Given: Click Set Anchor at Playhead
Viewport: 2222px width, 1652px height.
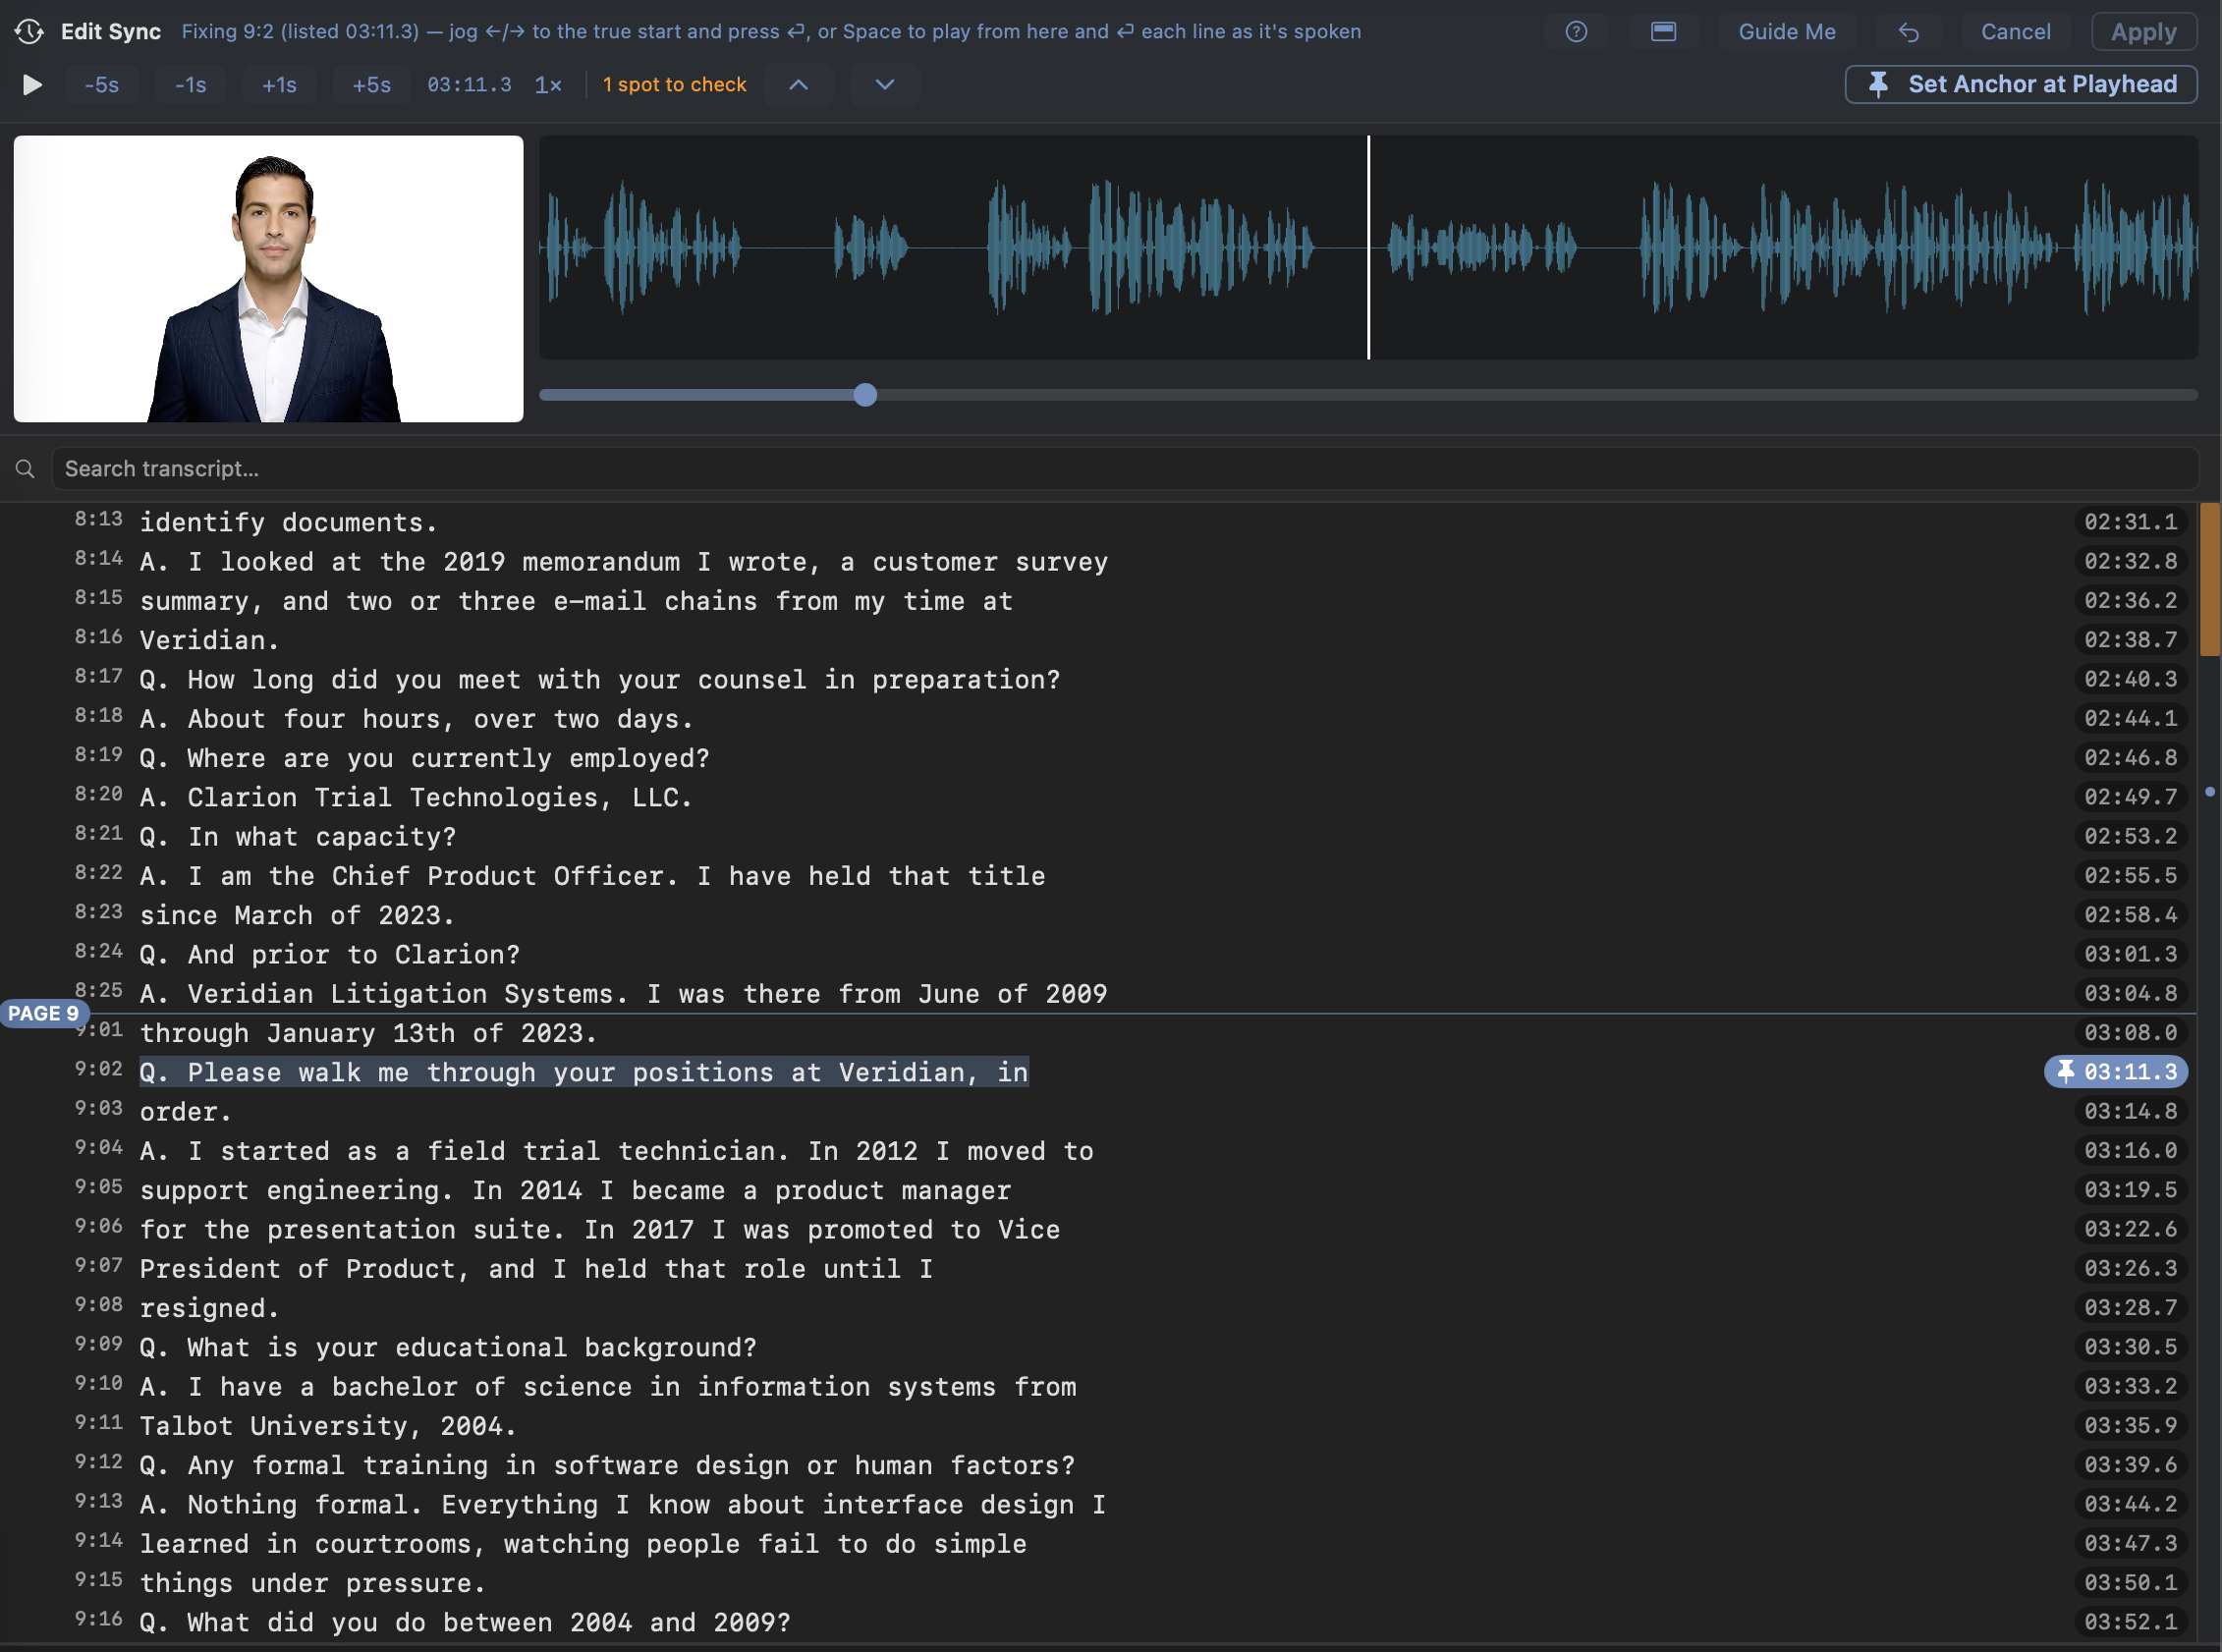Looking at the screenshot, I should [2020, 85].
